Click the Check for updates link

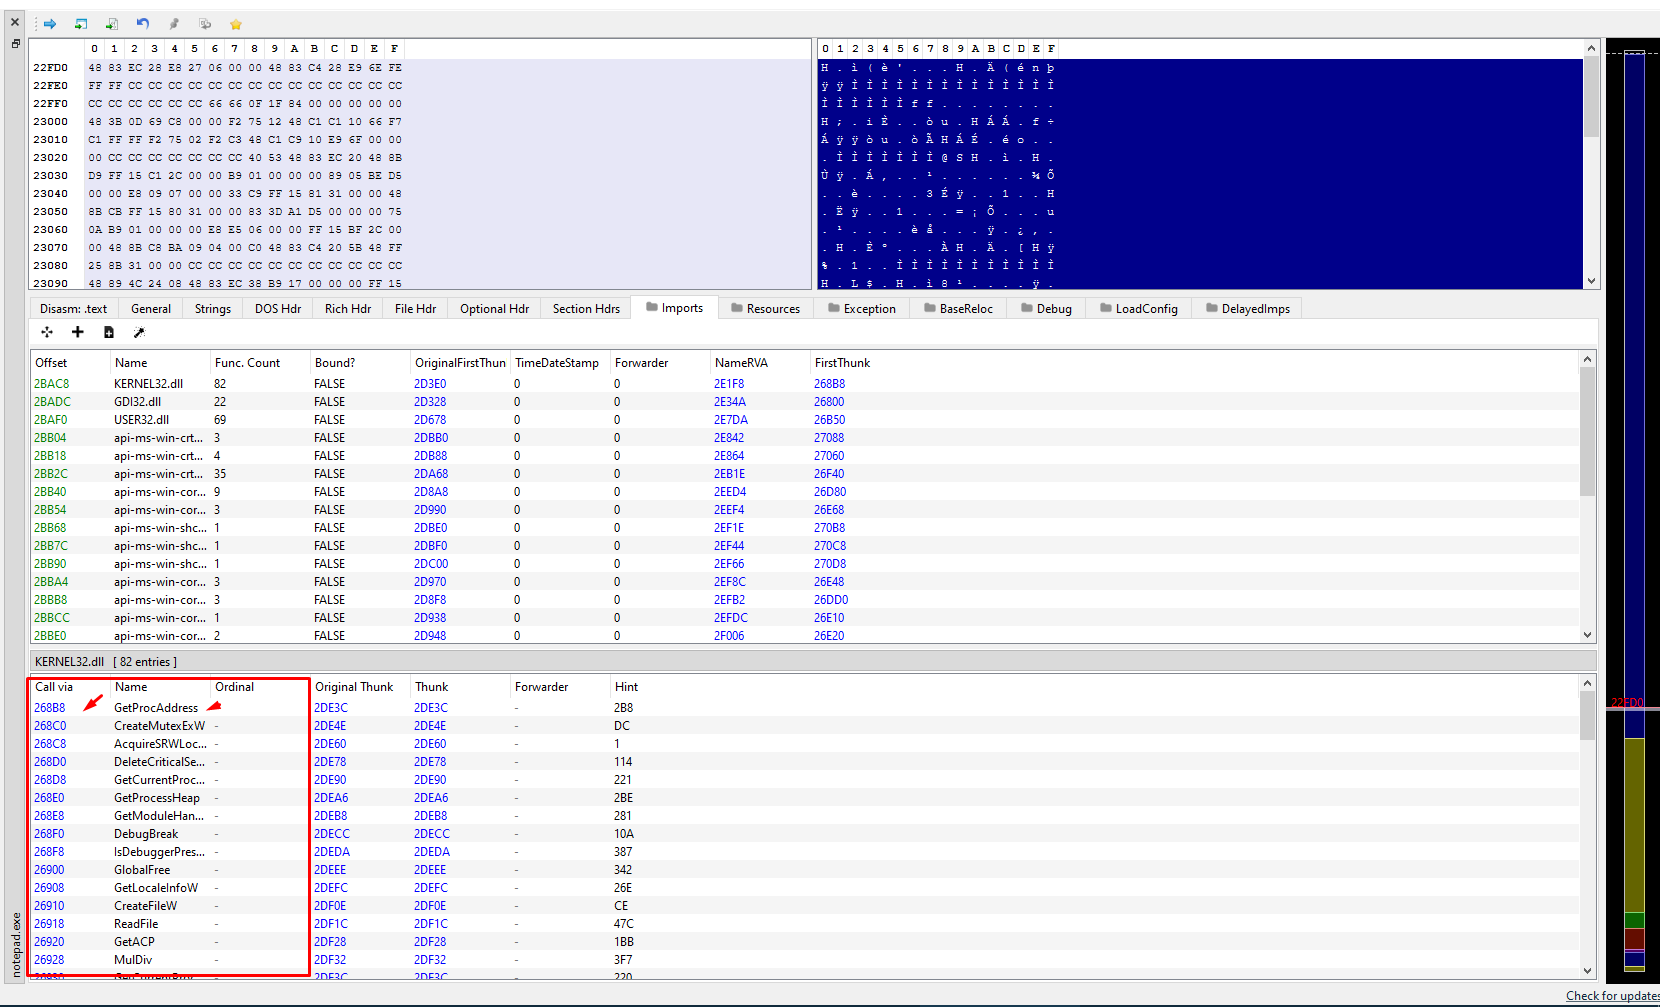(x=1612, y=996)
